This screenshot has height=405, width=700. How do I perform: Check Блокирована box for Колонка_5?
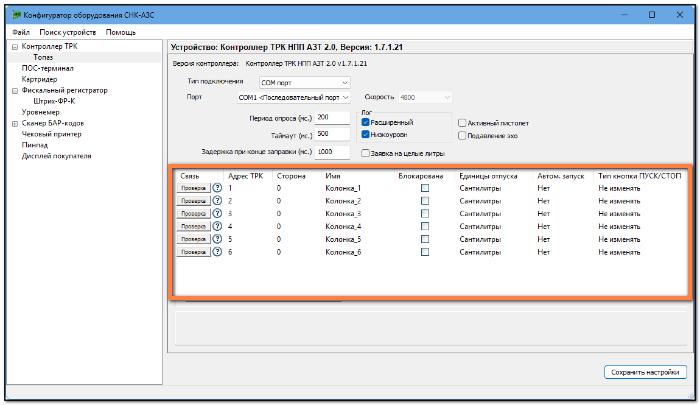coord(425,239)
